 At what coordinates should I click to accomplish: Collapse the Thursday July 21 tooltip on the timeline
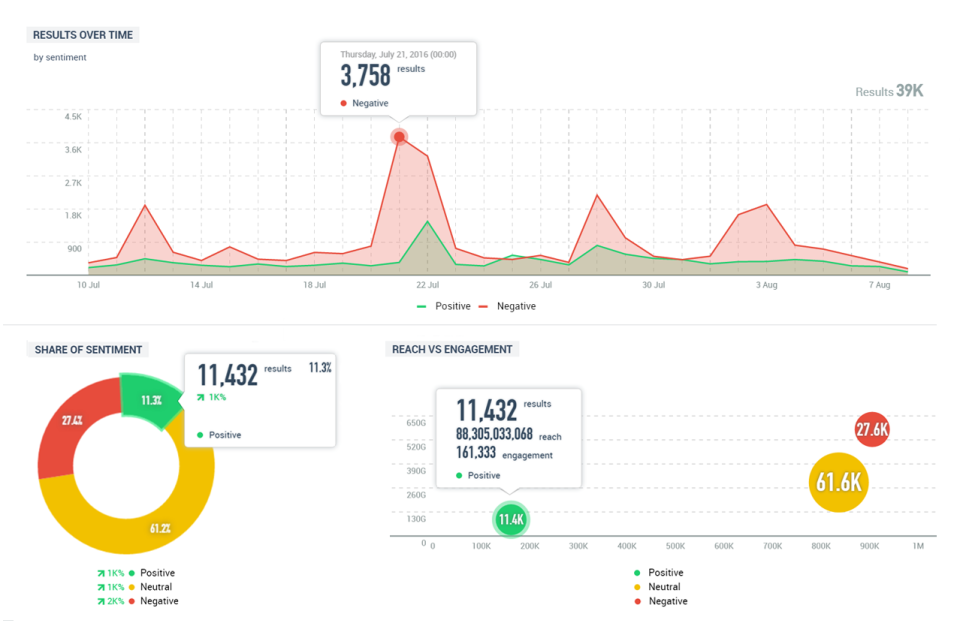[398, 77]
